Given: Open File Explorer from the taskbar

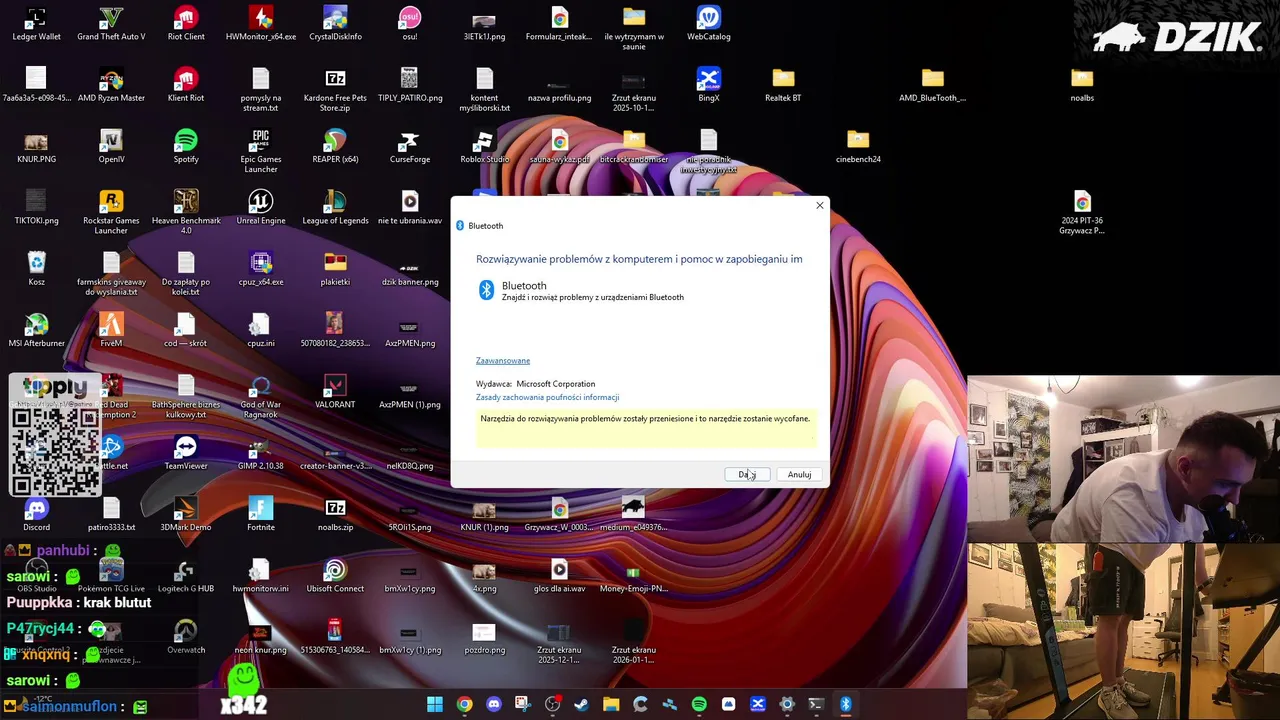Looking at the screenshot, I should click(x=611, y=704).
